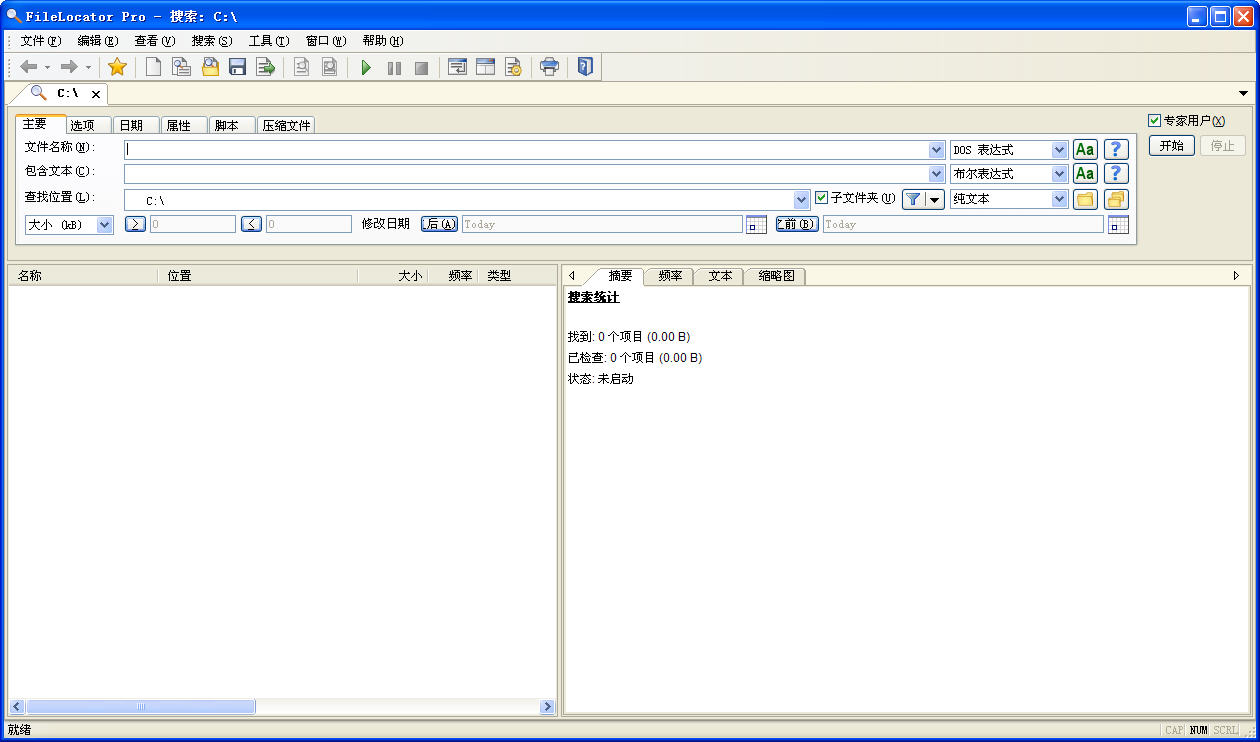Open the tab list dropdown arrow at right
Screen dimensions: 1260x742
1244,93
